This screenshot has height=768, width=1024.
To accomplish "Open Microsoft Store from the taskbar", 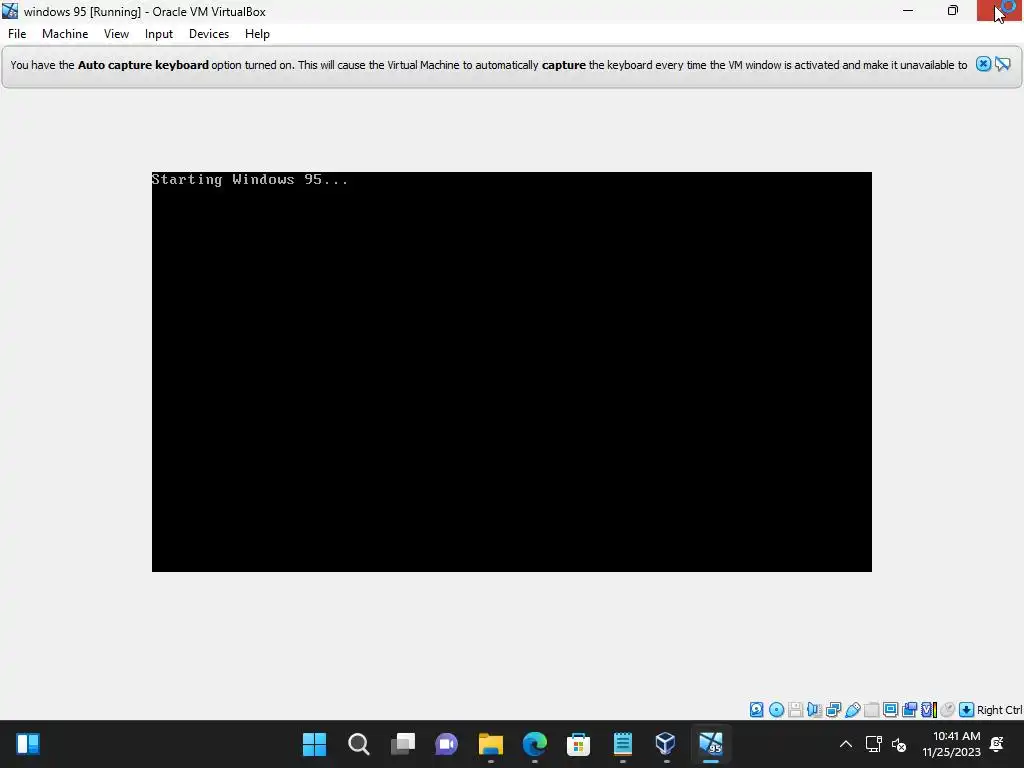I will tap(579, 744).
